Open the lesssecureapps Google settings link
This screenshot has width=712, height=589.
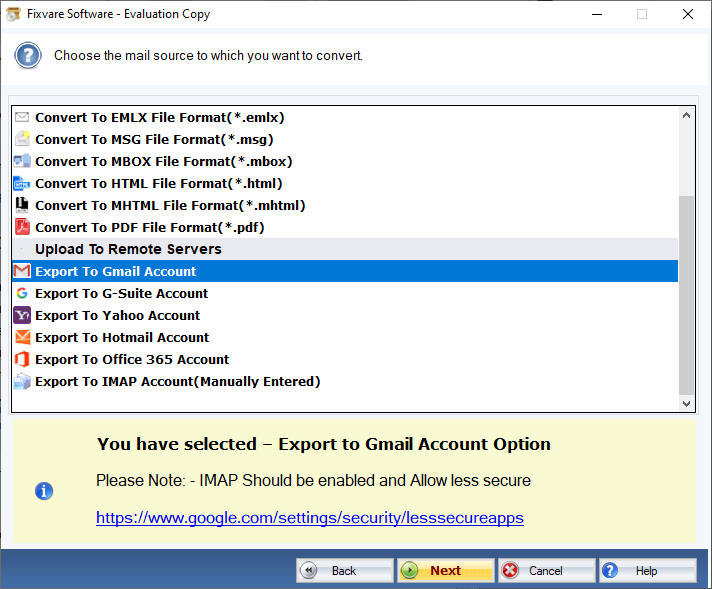click(310, 518)
